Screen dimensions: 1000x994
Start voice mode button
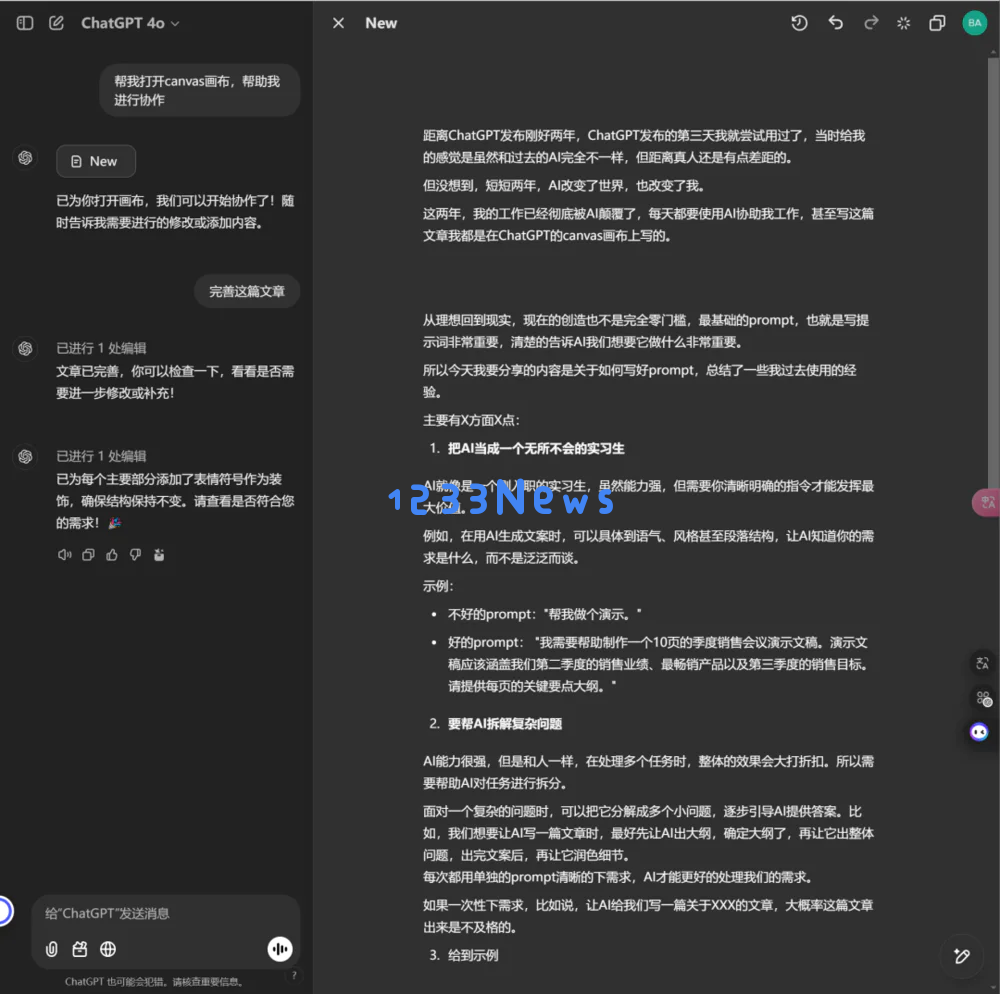click(x=279, y=949)
